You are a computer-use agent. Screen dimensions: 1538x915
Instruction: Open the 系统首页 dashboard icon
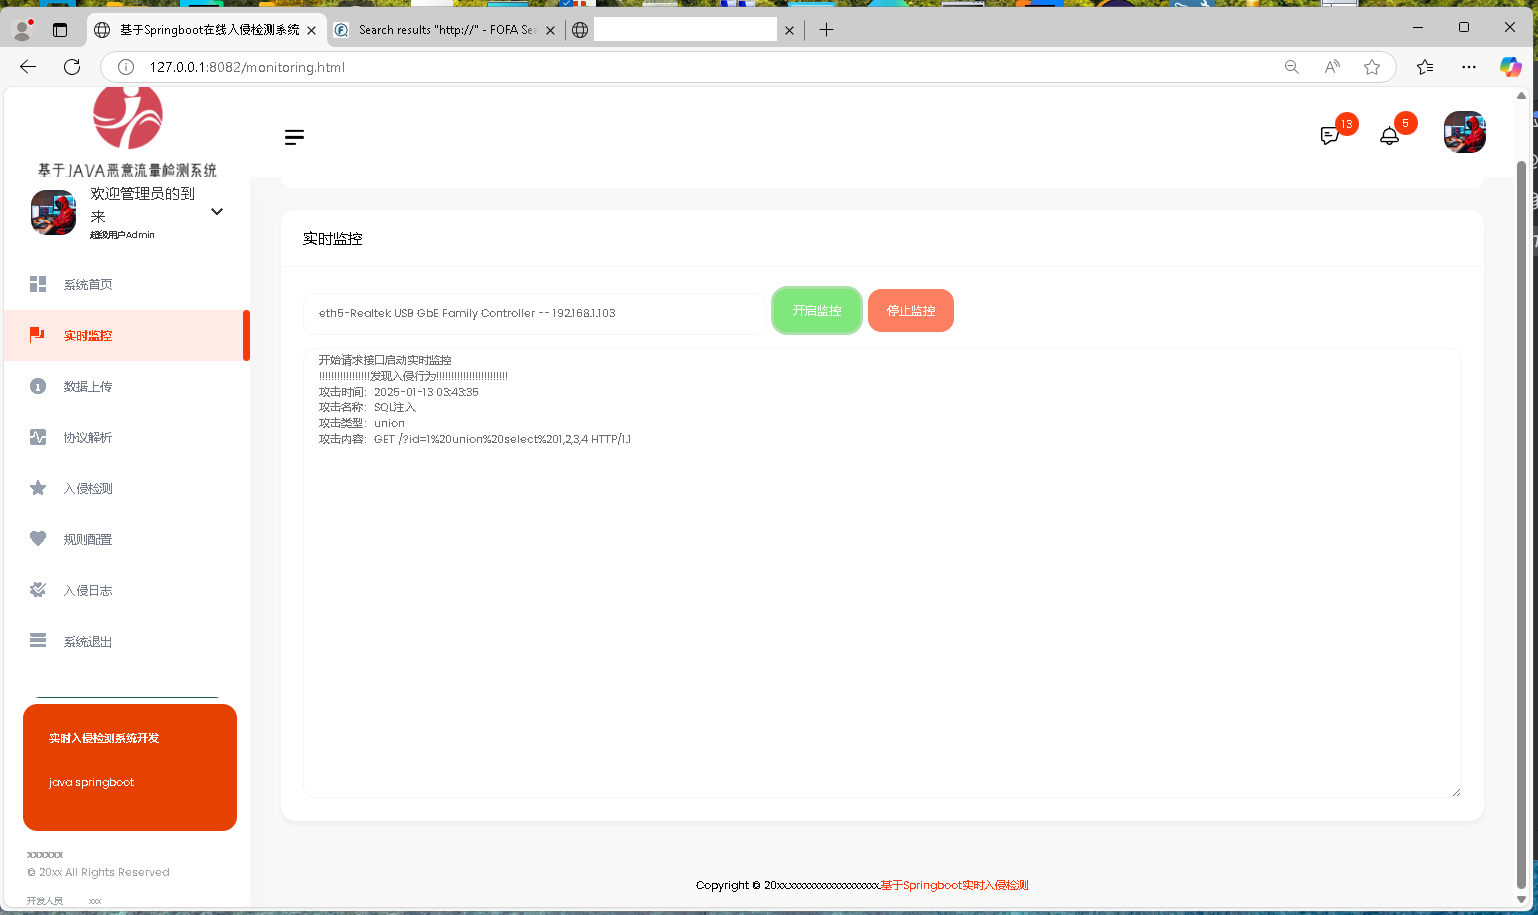37,284
